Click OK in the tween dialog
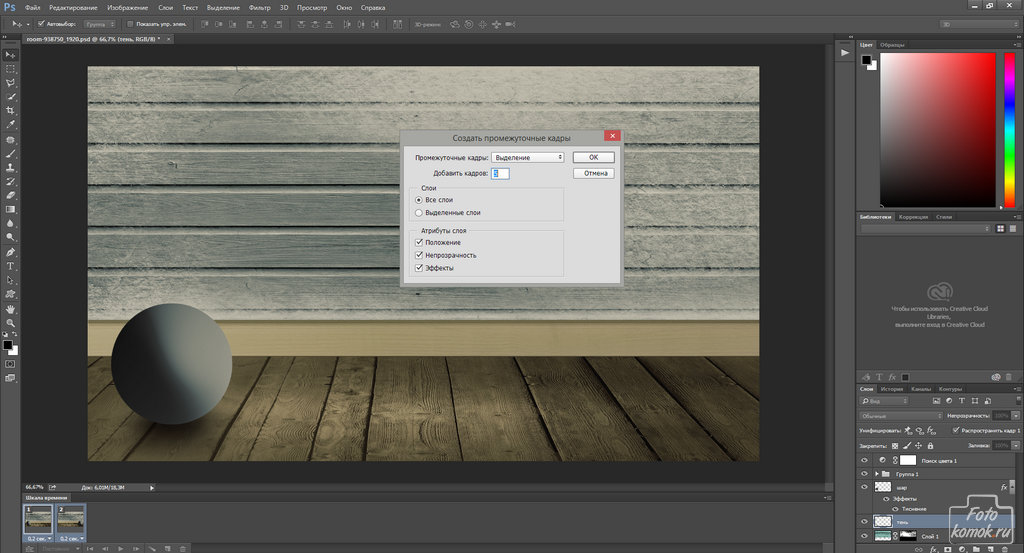This screenshot has width=1024, height=553. [593, 157]
